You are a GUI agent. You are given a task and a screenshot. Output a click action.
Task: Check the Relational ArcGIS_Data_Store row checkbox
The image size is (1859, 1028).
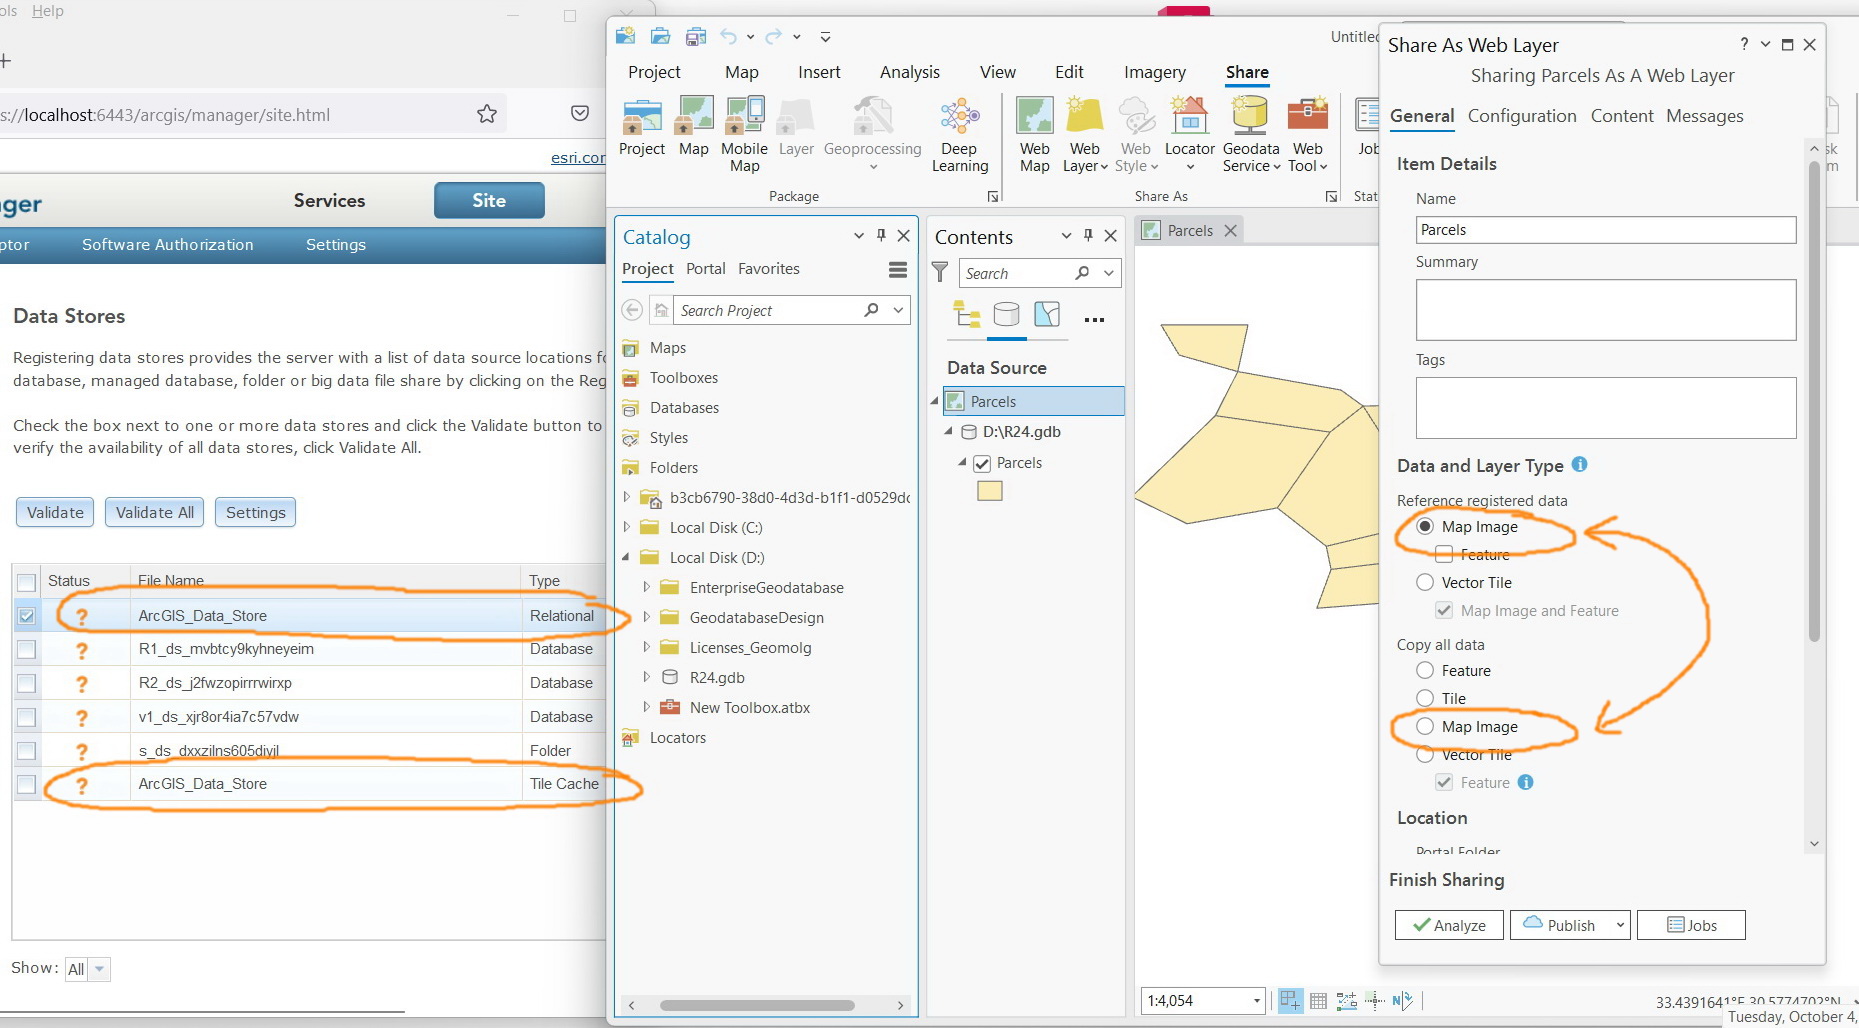coord(26,615)
